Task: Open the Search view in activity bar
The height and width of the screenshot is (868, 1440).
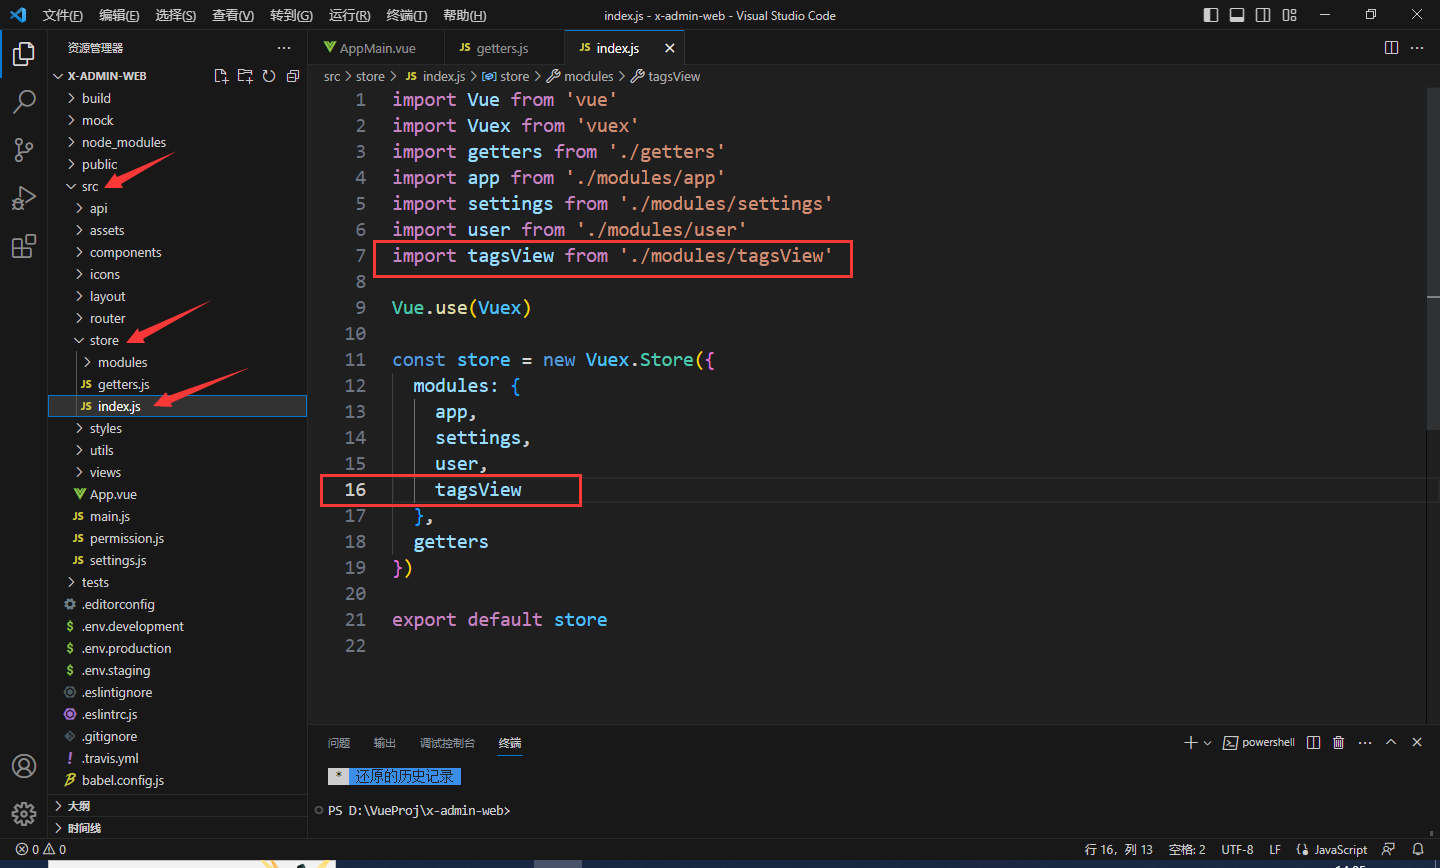Action: [24, 102]
